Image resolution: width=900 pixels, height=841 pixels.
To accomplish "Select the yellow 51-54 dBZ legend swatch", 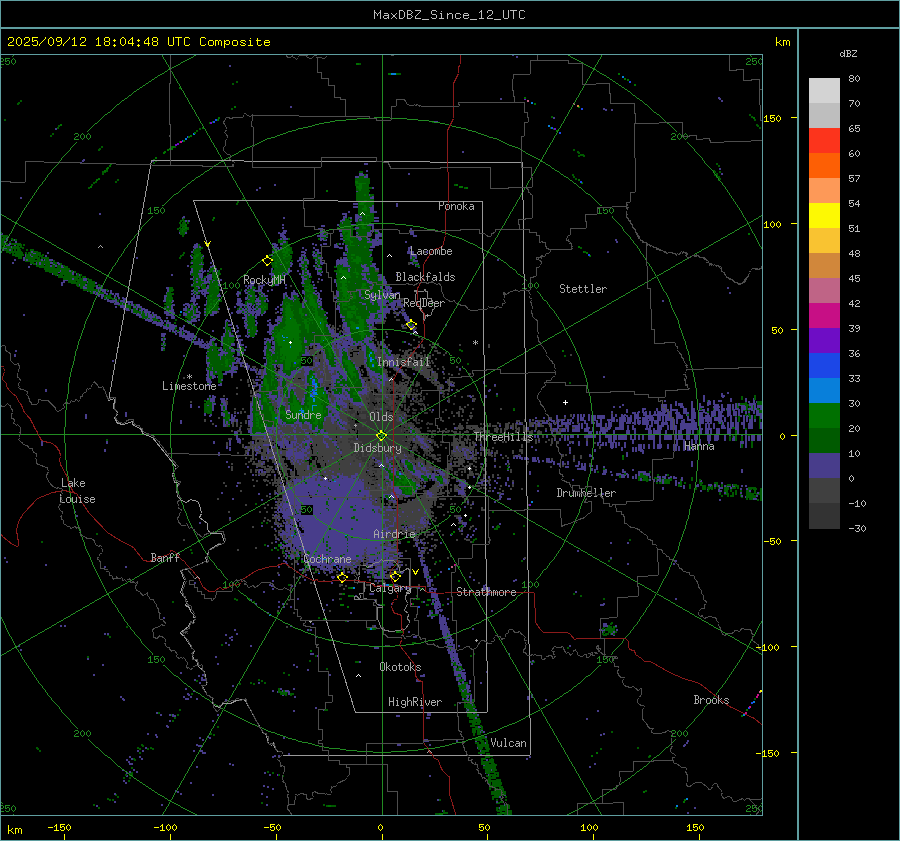I will 824,216.
